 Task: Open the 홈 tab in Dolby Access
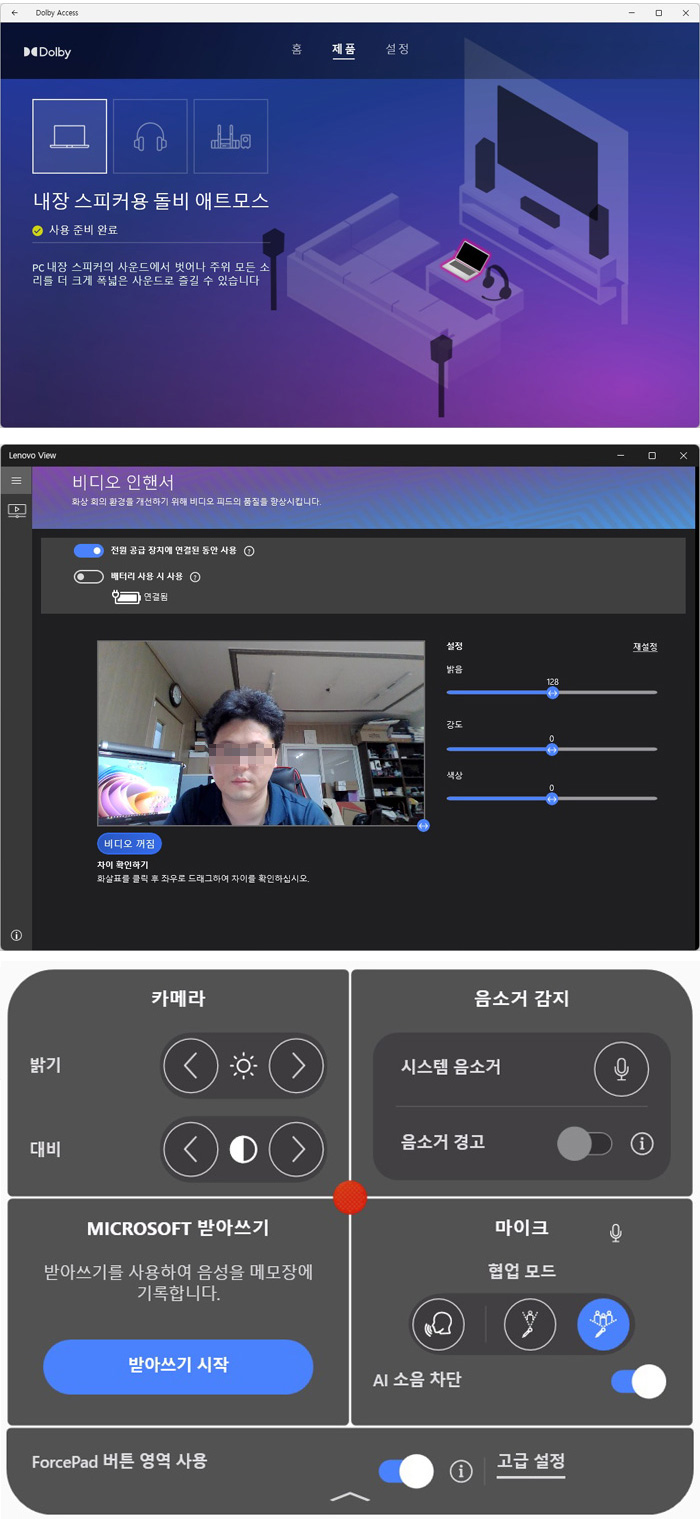click(297, 49)
